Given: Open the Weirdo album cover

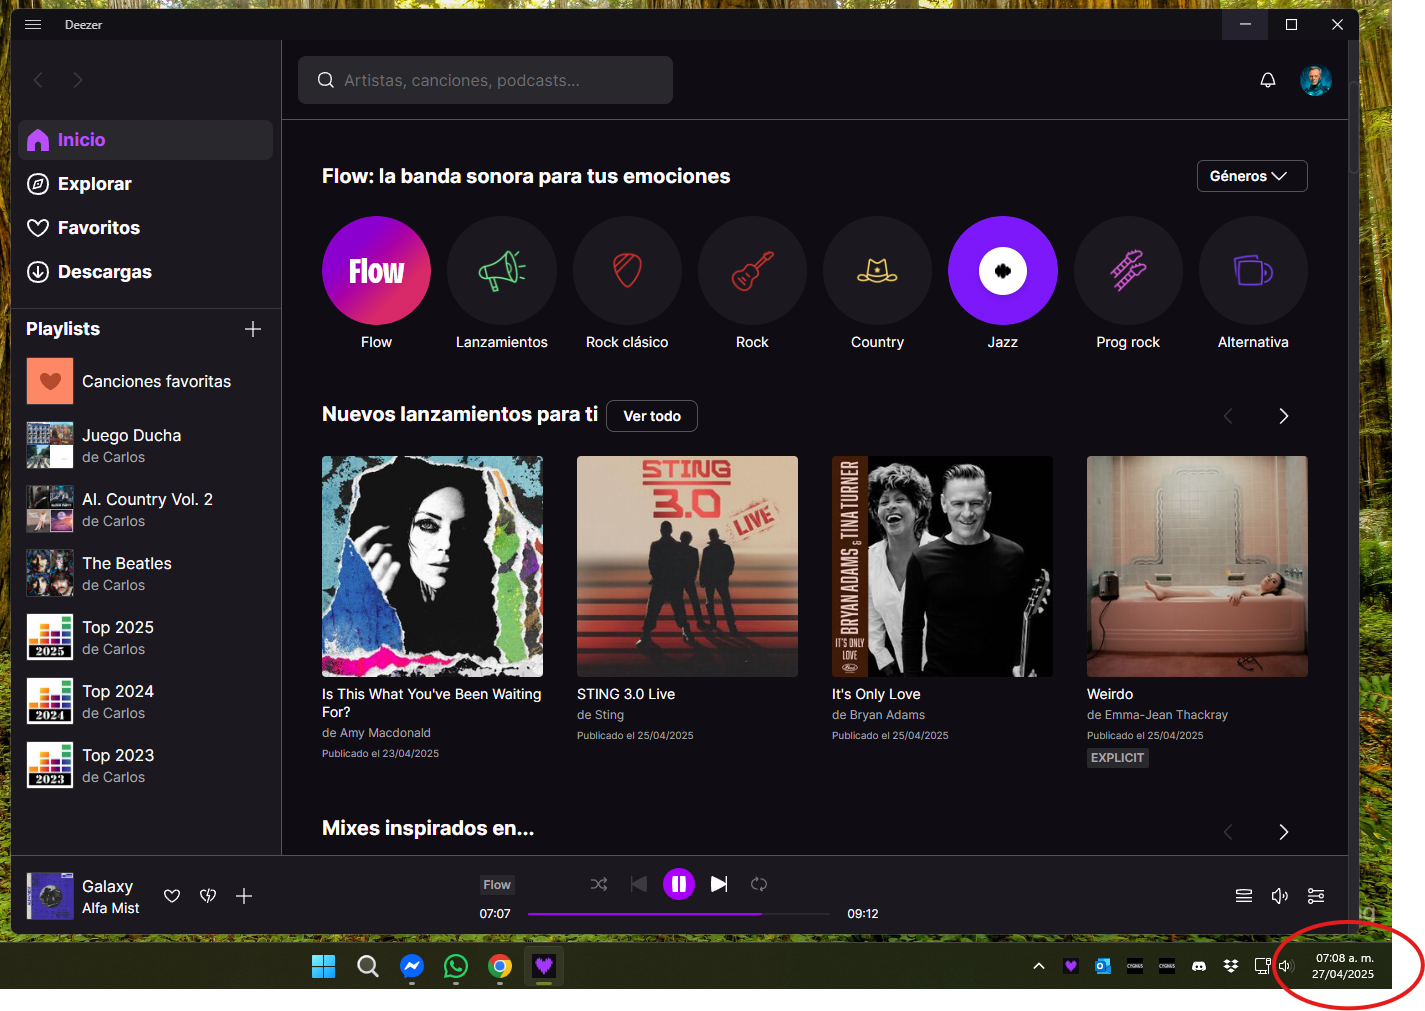Looking at the screenshot, I should pos(1197,566).
